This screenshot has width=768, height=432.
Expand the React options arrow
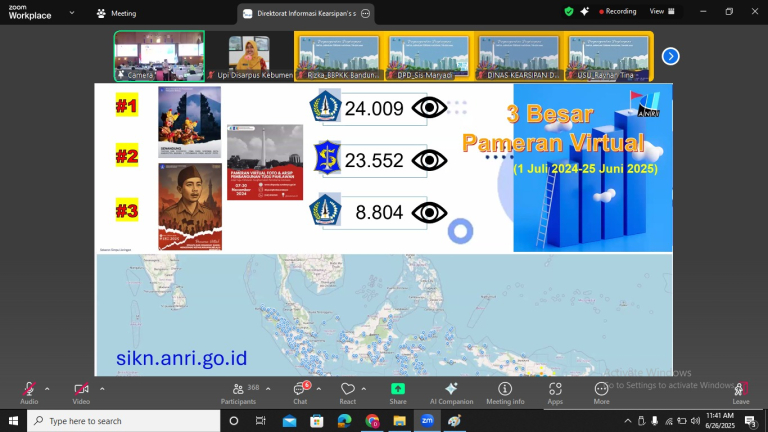[363, 389]
